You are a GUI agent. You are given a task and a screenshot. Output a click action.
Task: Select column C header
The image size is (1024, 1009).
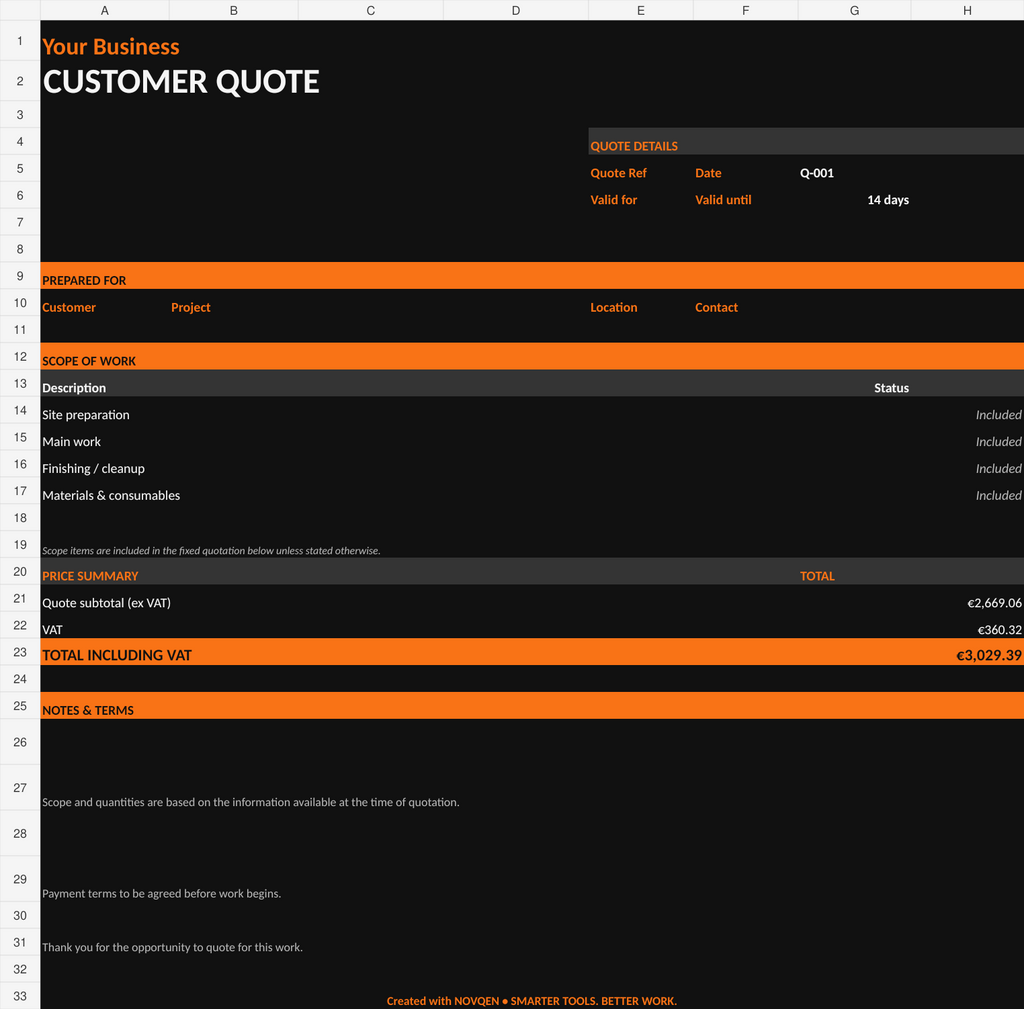tap(371, 10)
